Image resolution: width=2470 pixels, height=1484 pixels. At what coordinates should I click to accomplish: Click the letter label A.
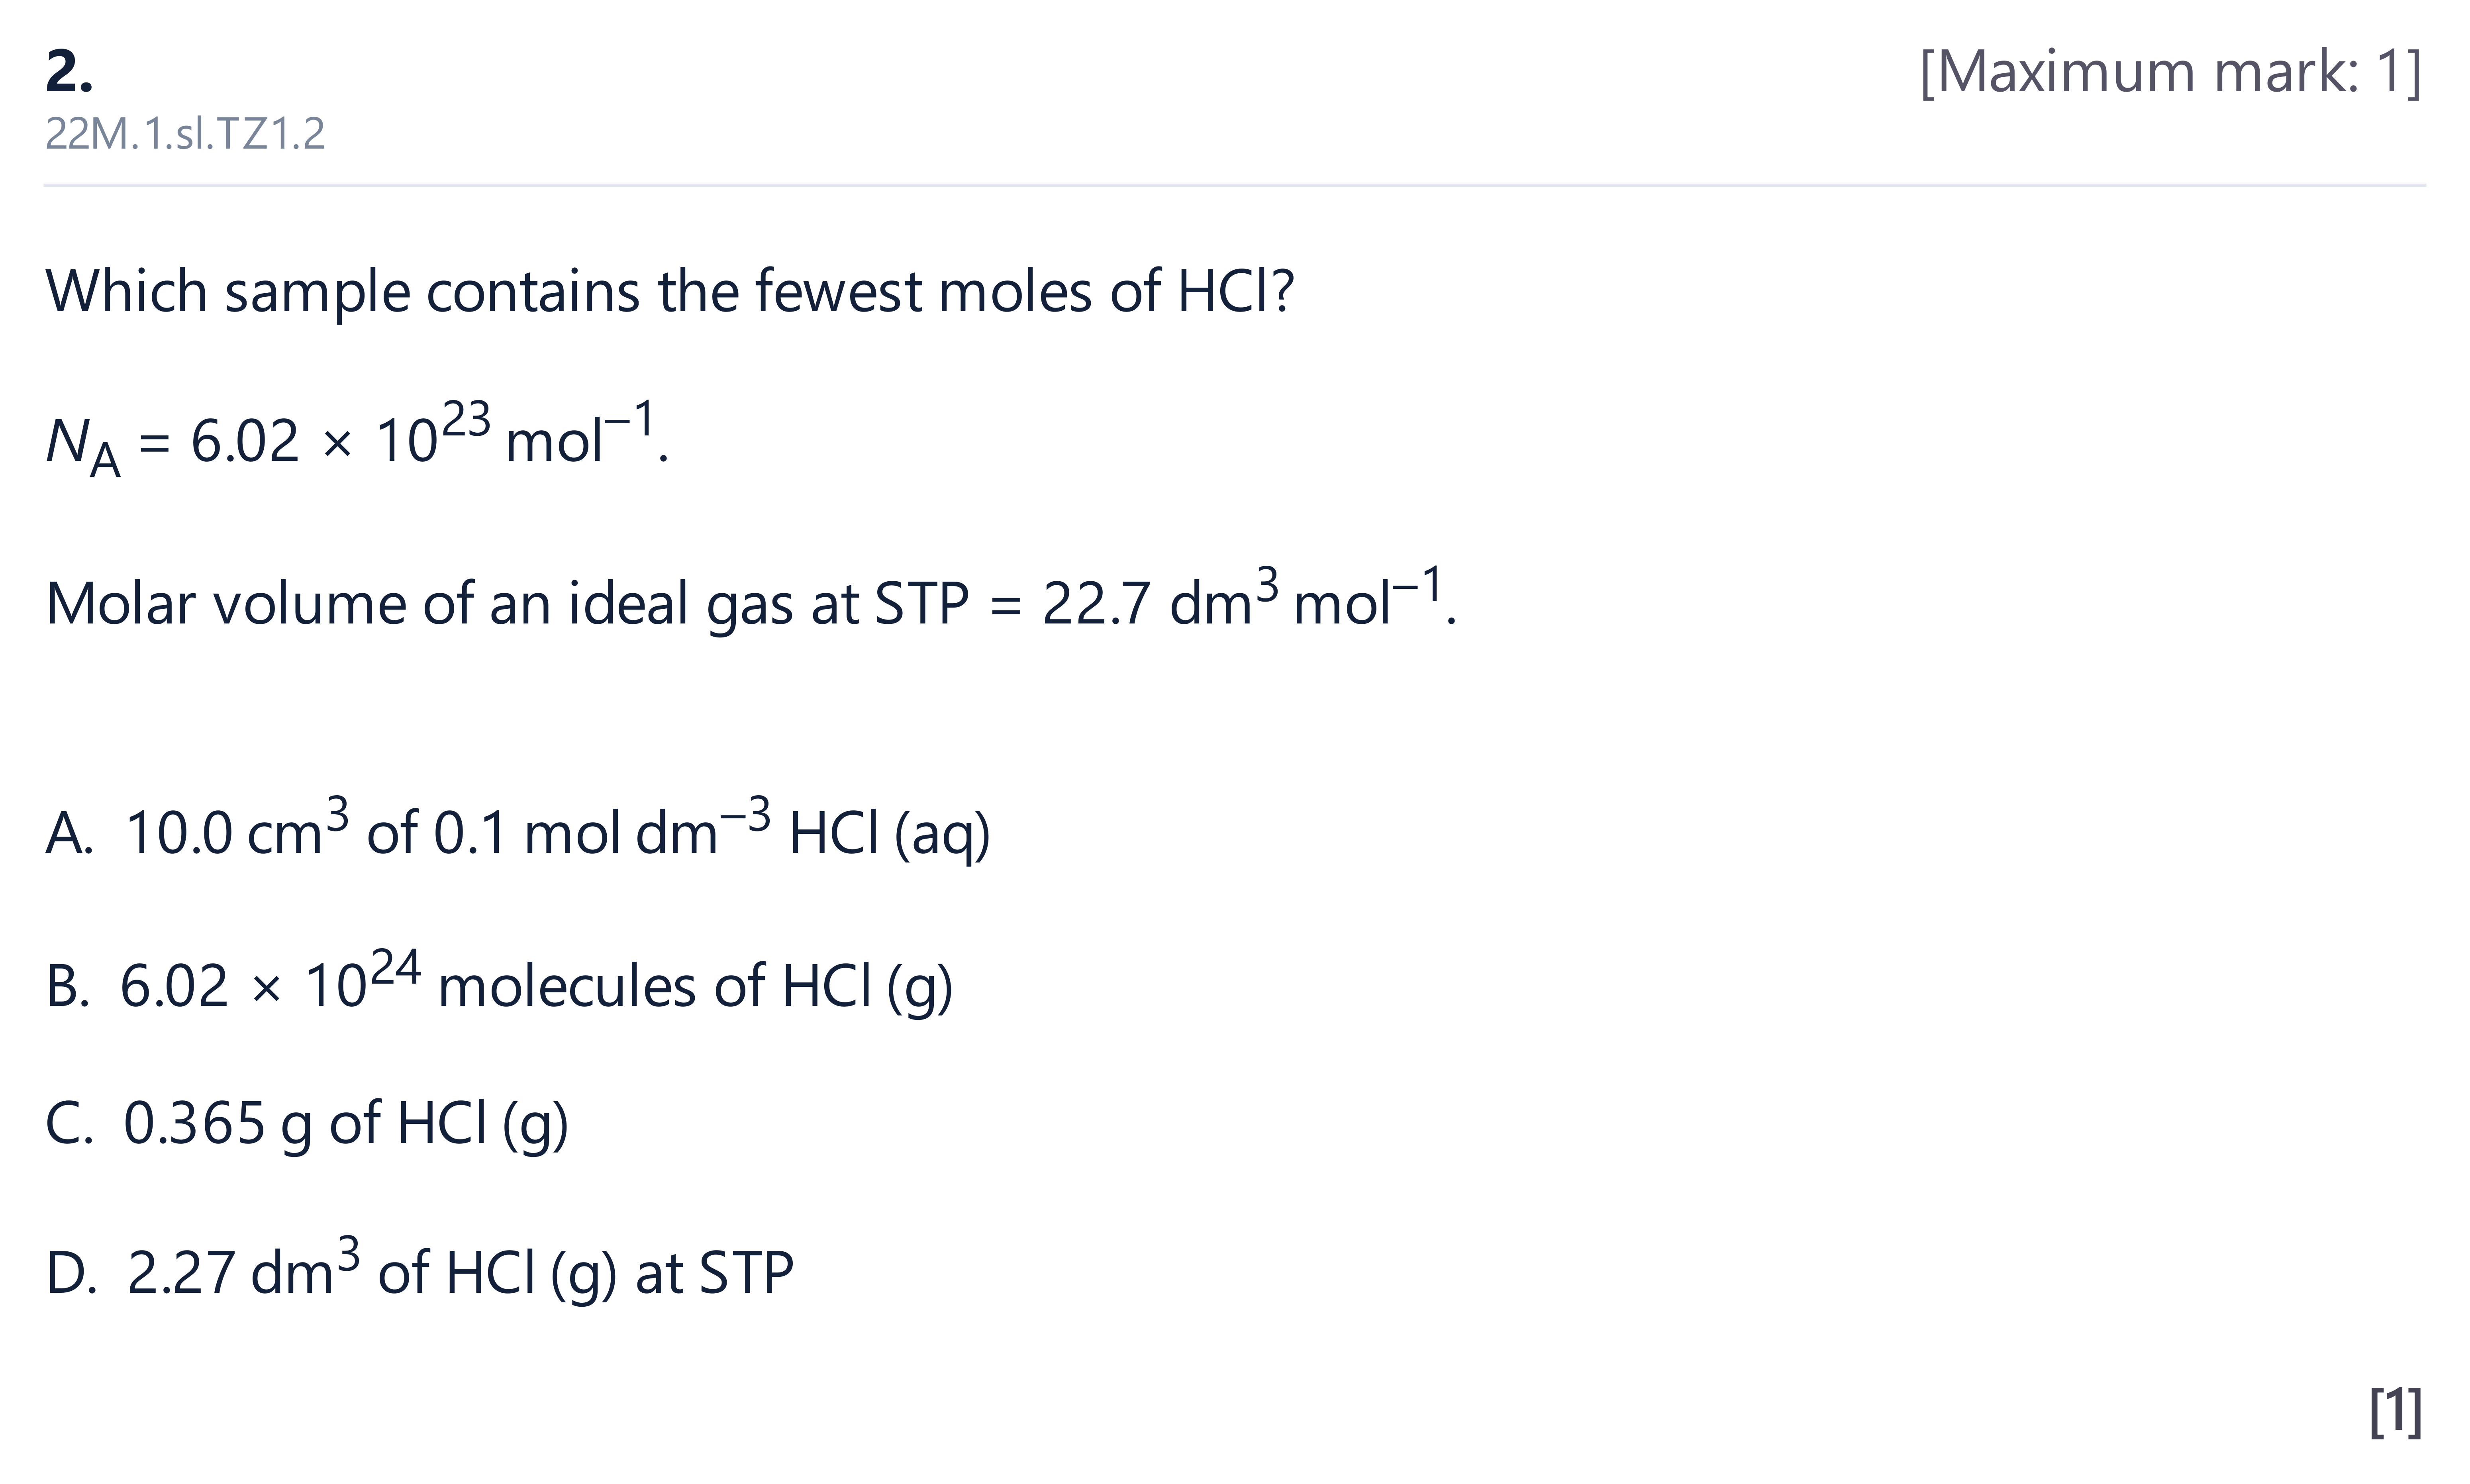coord(69,833)
